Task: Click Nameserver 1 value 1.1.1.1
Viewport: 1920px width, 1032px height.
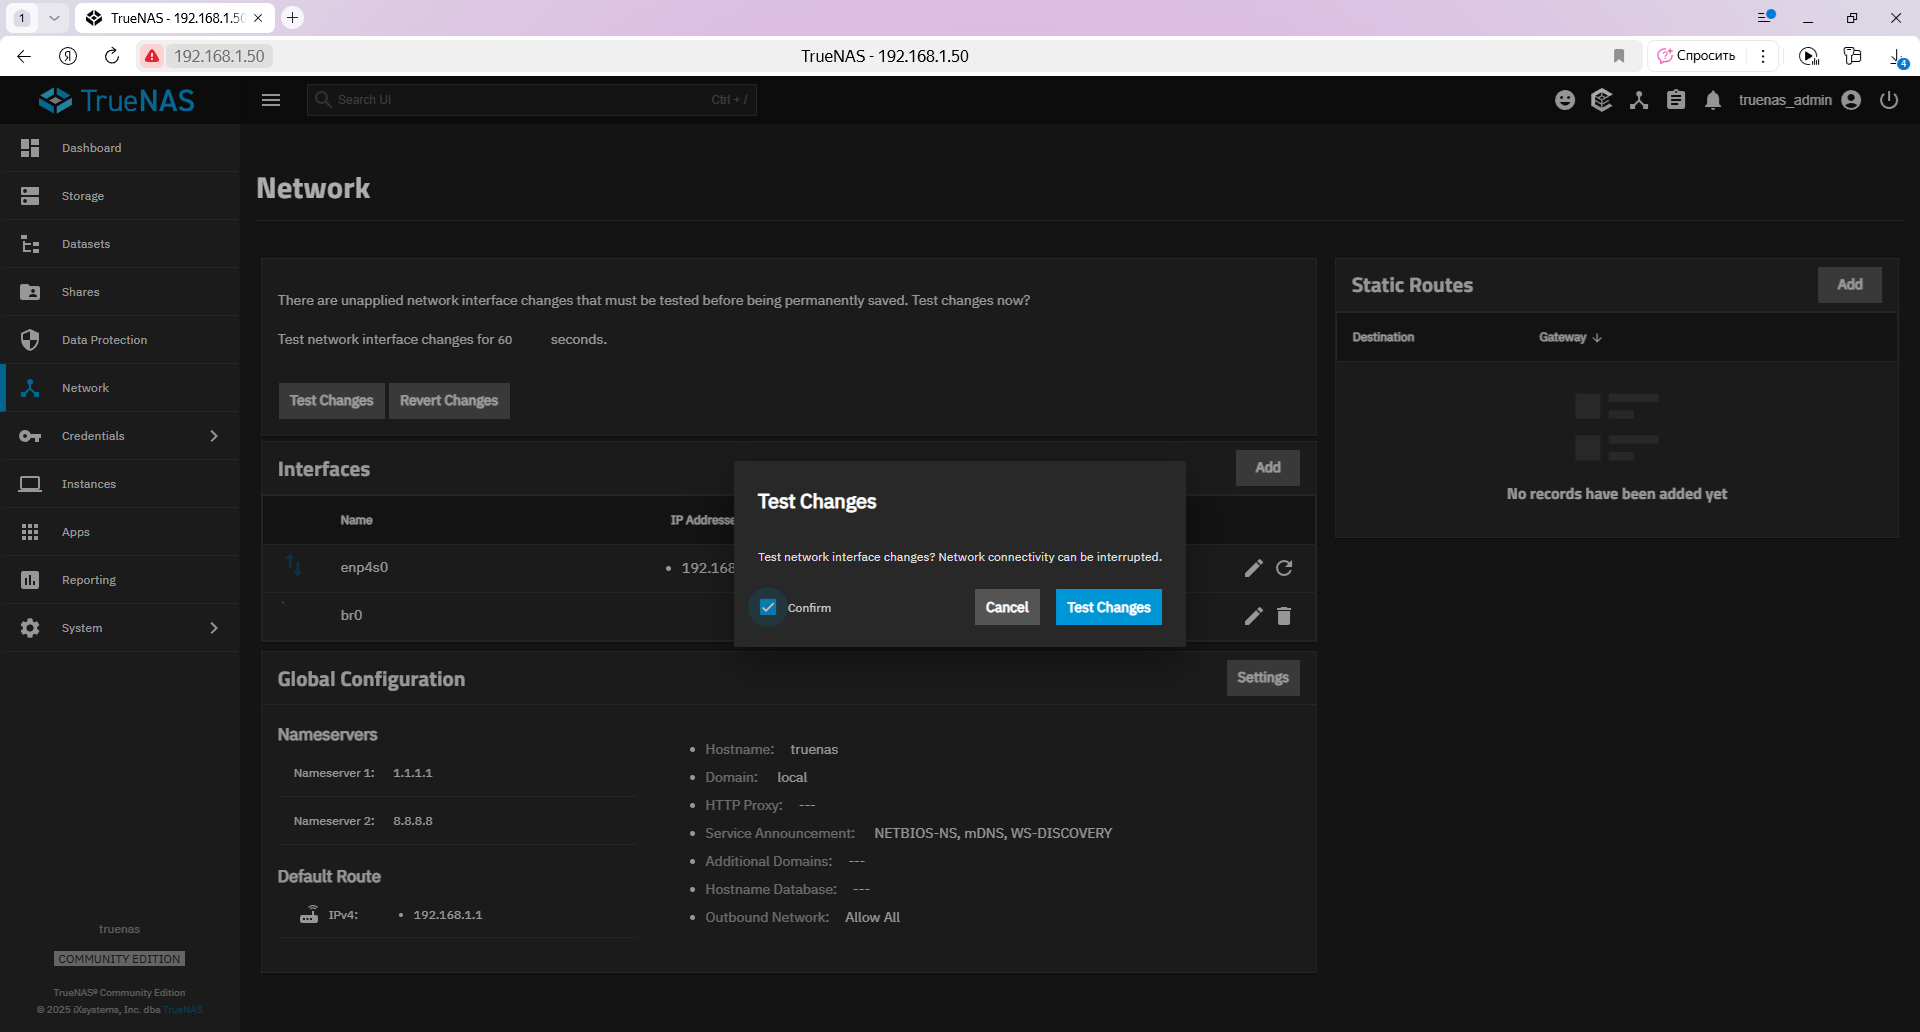Action: coord(413,773)
